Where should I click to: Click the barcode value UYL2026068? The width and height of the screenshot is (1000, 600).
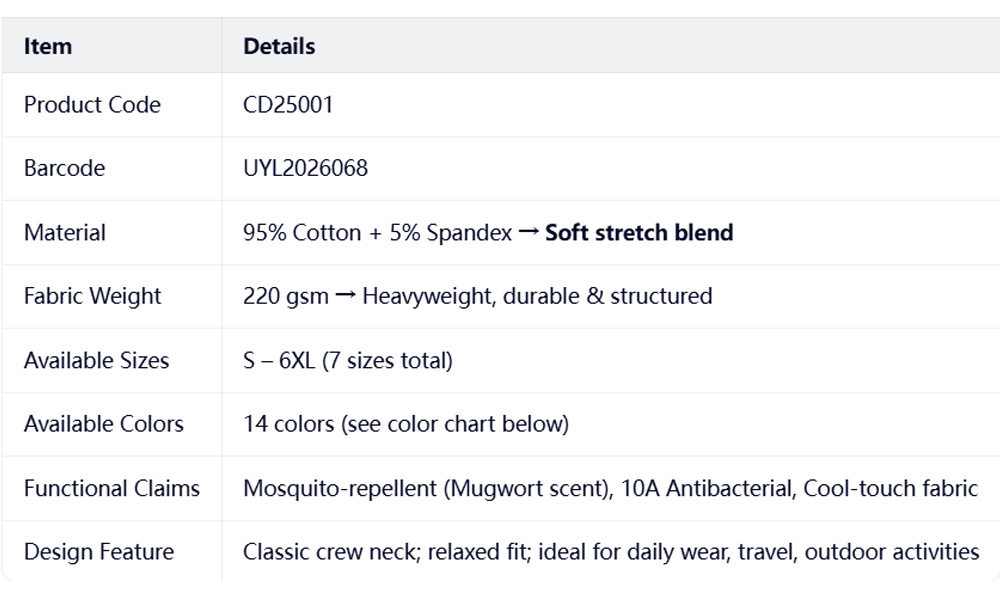306,169
